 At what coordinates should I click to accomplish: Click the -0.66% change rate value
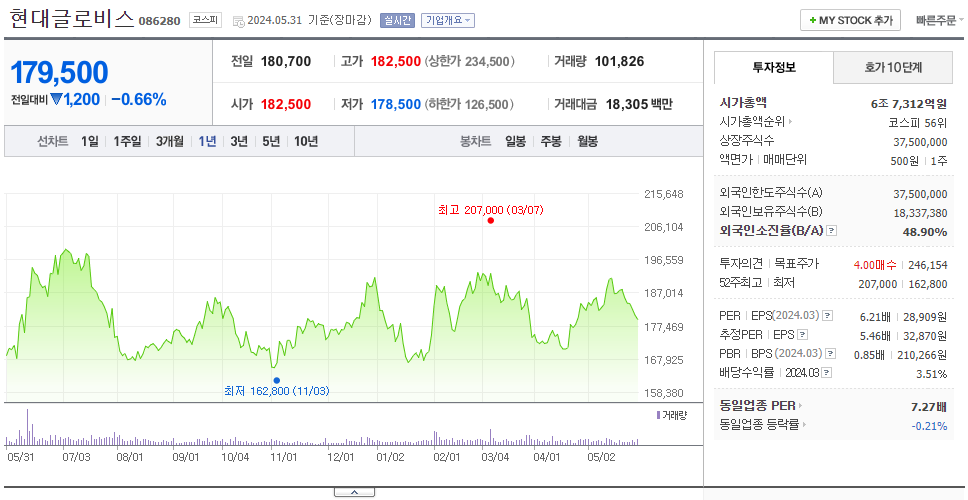[x=139, y=99]
